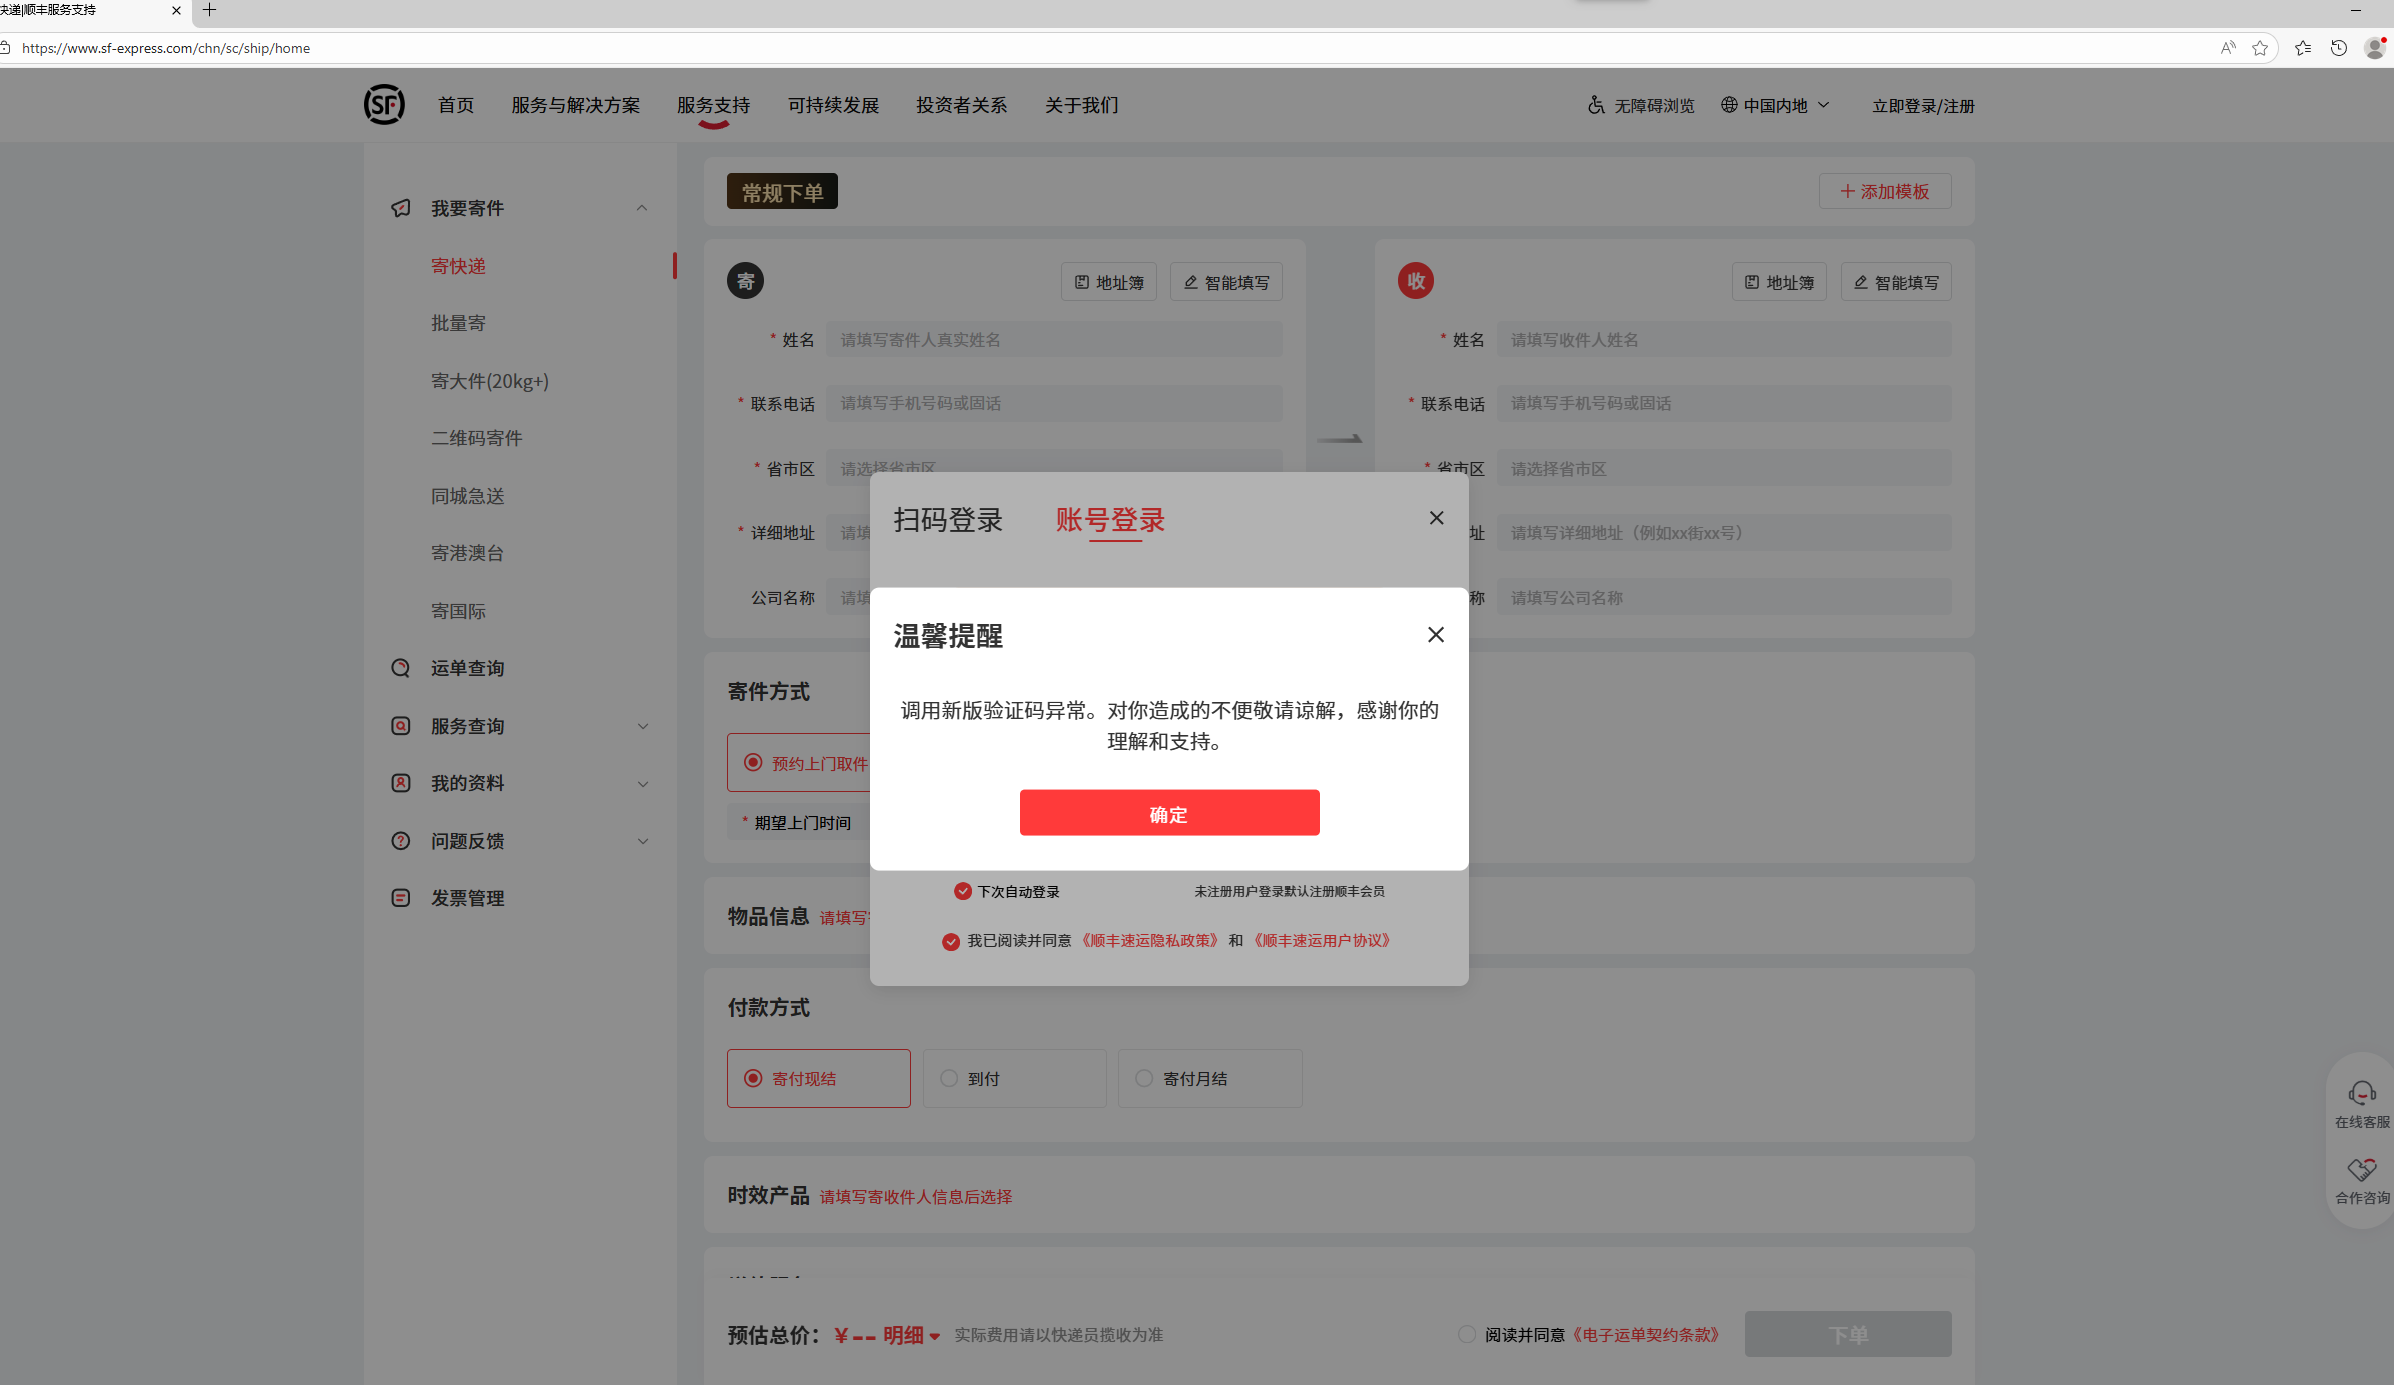2394x1385 pixels.
Task: Open 投资者关系 navigation menu
Action: tap(961, 105)
